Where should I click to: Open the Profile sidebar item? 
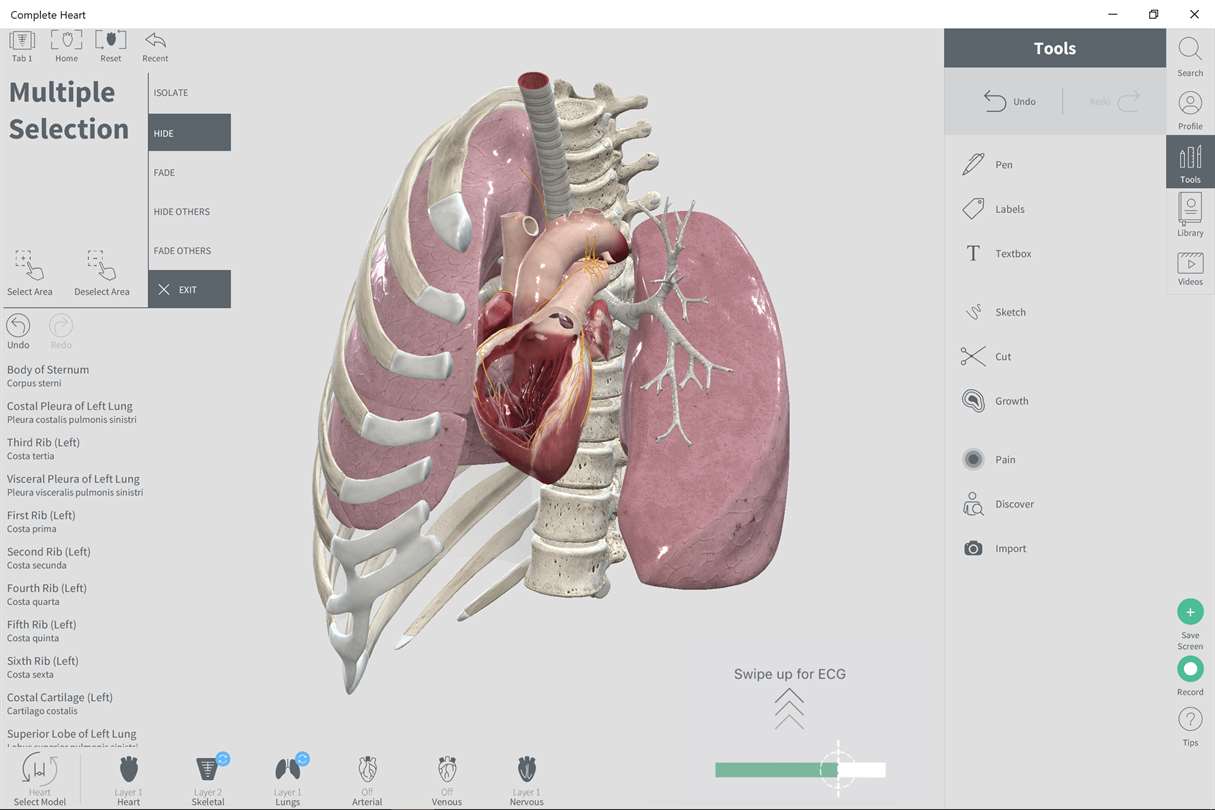1190,109
